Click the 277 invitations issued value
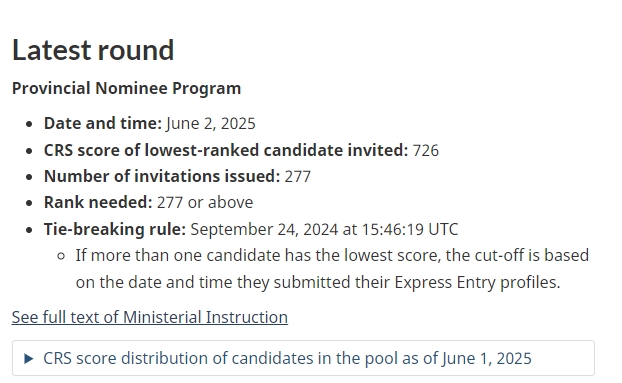622x383 pixels. (x=298, y=177)
